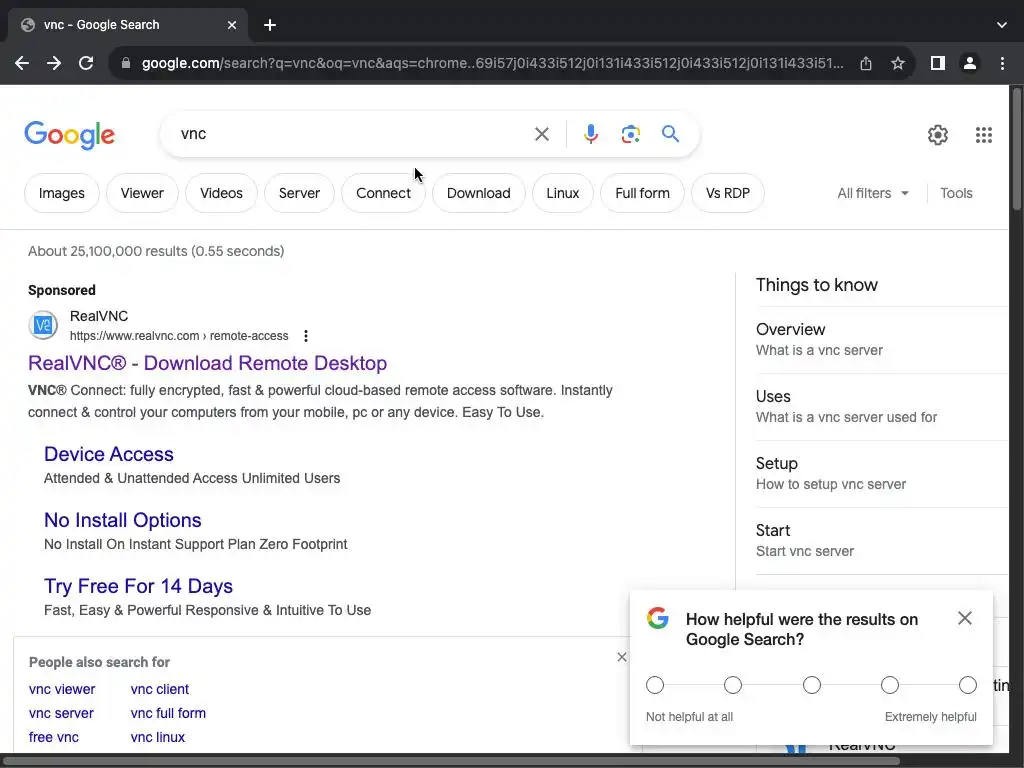Reload the current page
Viewport: 1024px width, 768px height.
[x=86, y=63]
